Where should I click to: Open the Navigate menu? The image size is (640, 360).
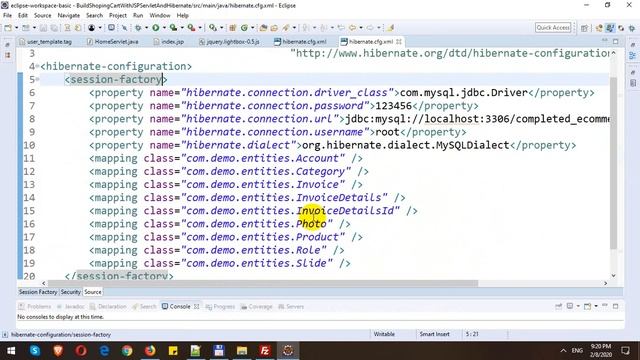tap(69, 15)
